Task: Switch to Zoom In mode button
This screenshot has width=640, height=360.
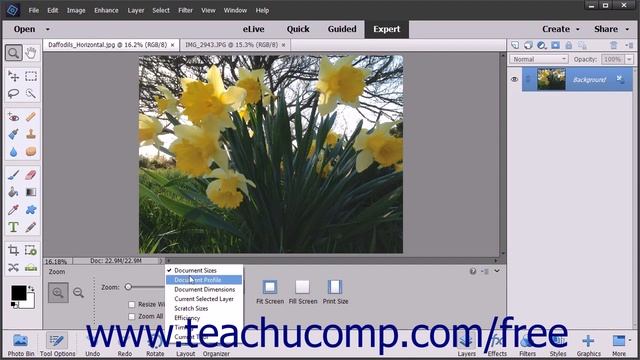Action: coord(58,292)
